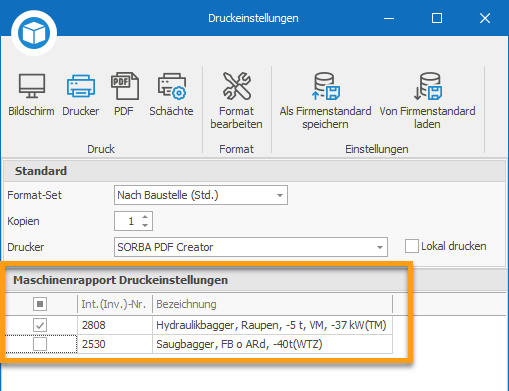Click the Hydraulikbagger, Raupen description cell

pos(272,325)
